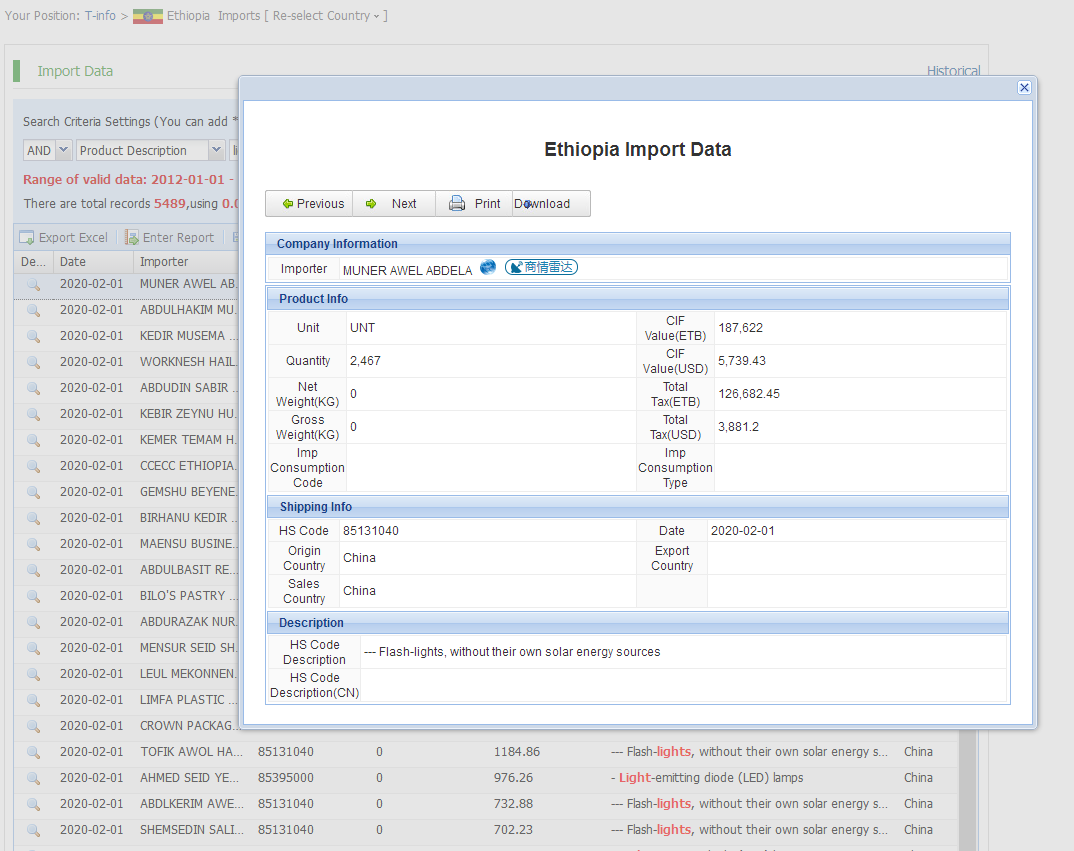Download the import record

tap(550, 204)
